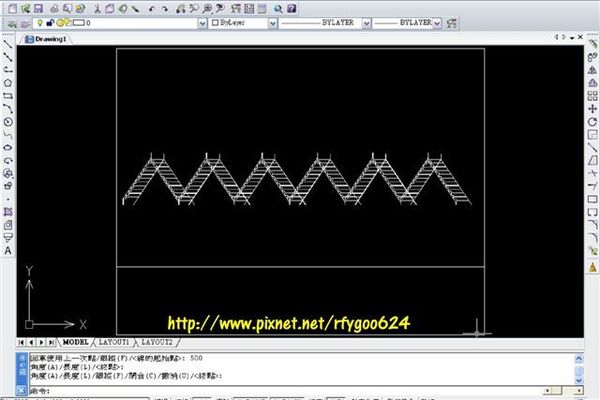Click the Pan realtime icon
Viewport: 600px width, 400px height.
181,8
